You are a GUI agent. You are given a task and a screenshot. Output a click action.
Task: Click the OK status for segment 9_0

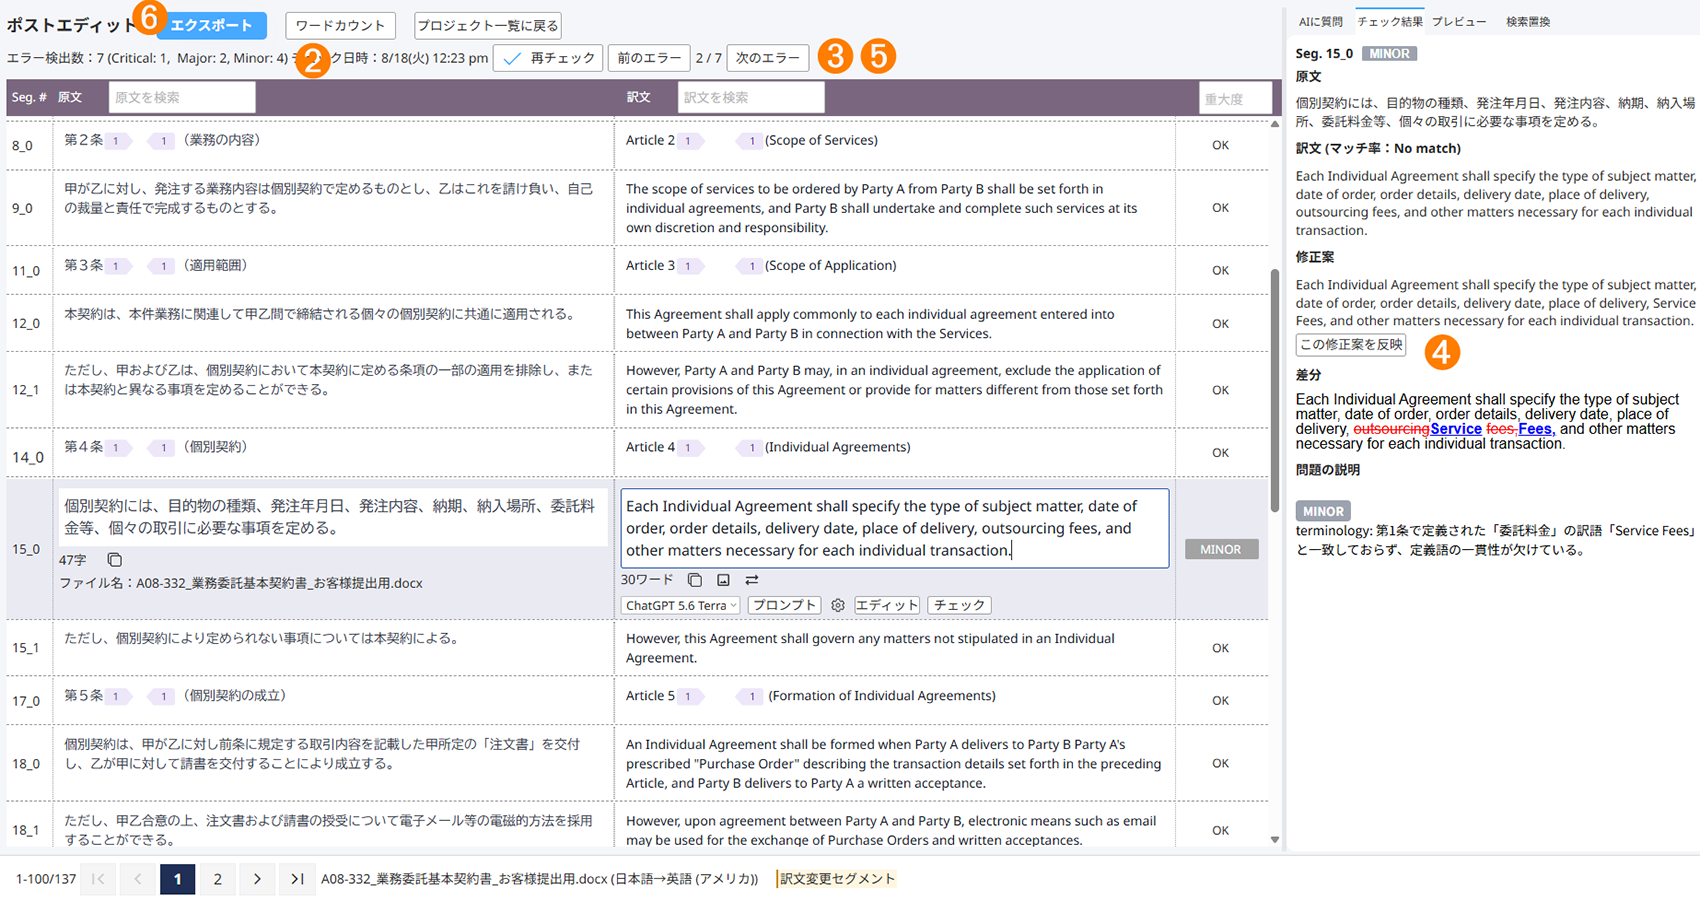pyautogui.click(x=1220, y=208)
